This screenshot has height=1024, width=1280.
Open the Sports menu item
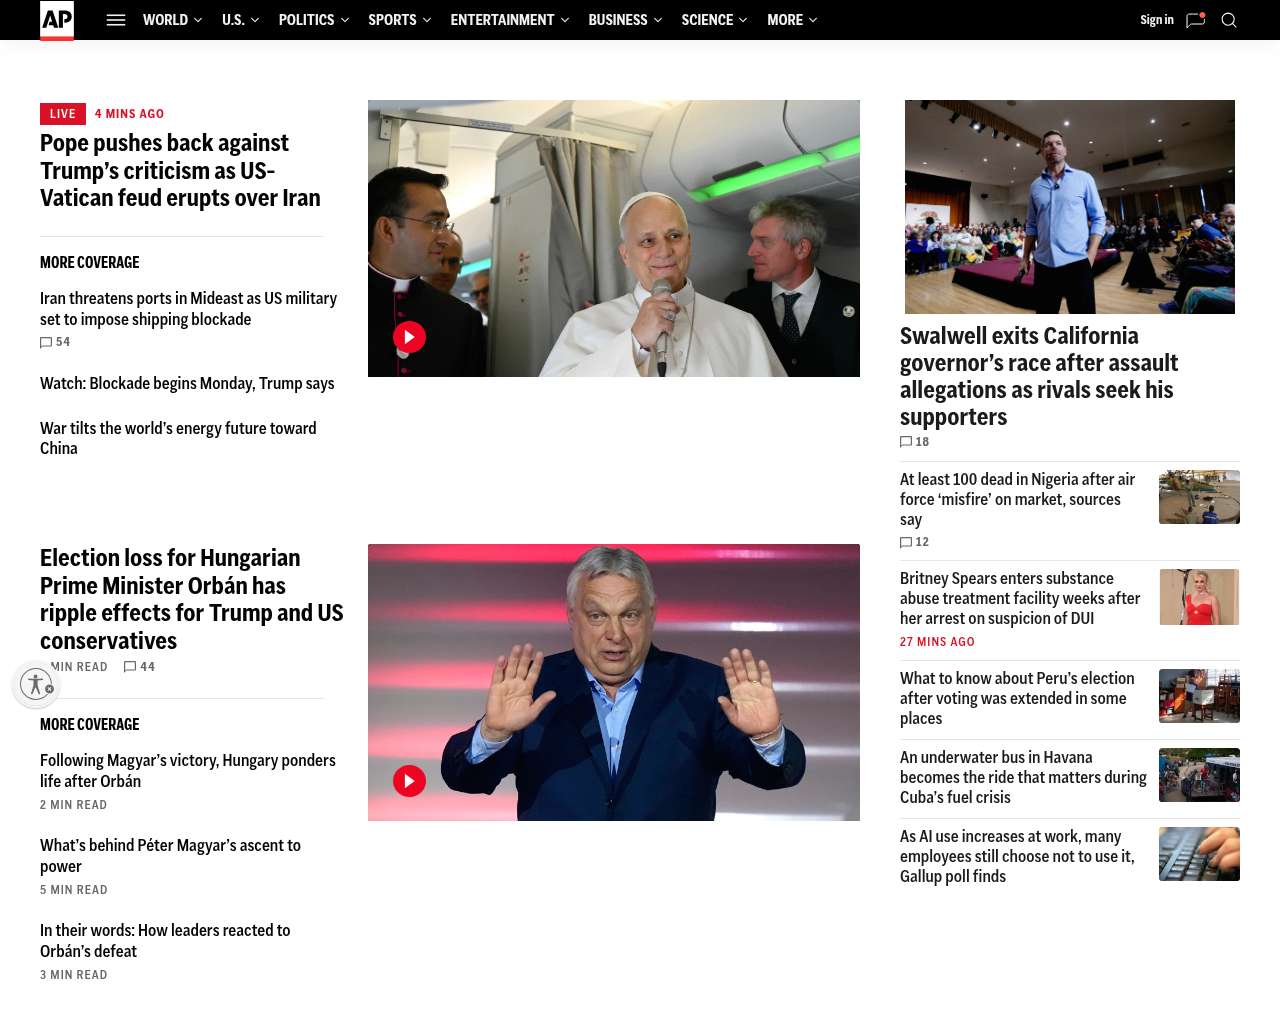pos(392,20)
